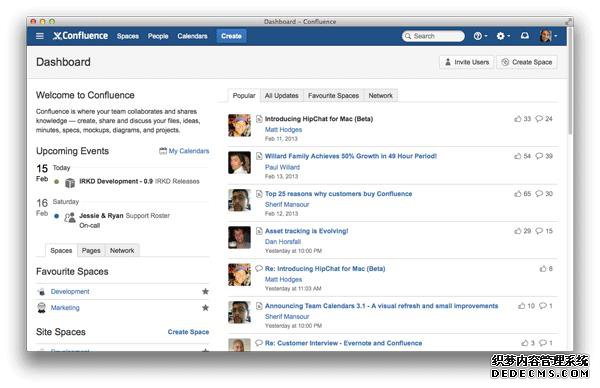Viewport: 600px width, 388px height.
Task: Click the Invite Users button
Action: (x=466, y=62)
